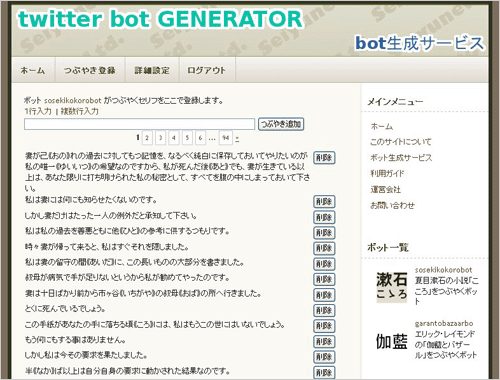Switch to 複数行入力 mode
Image resolution: width=500 pixels, height=380 pixels.
79,111
